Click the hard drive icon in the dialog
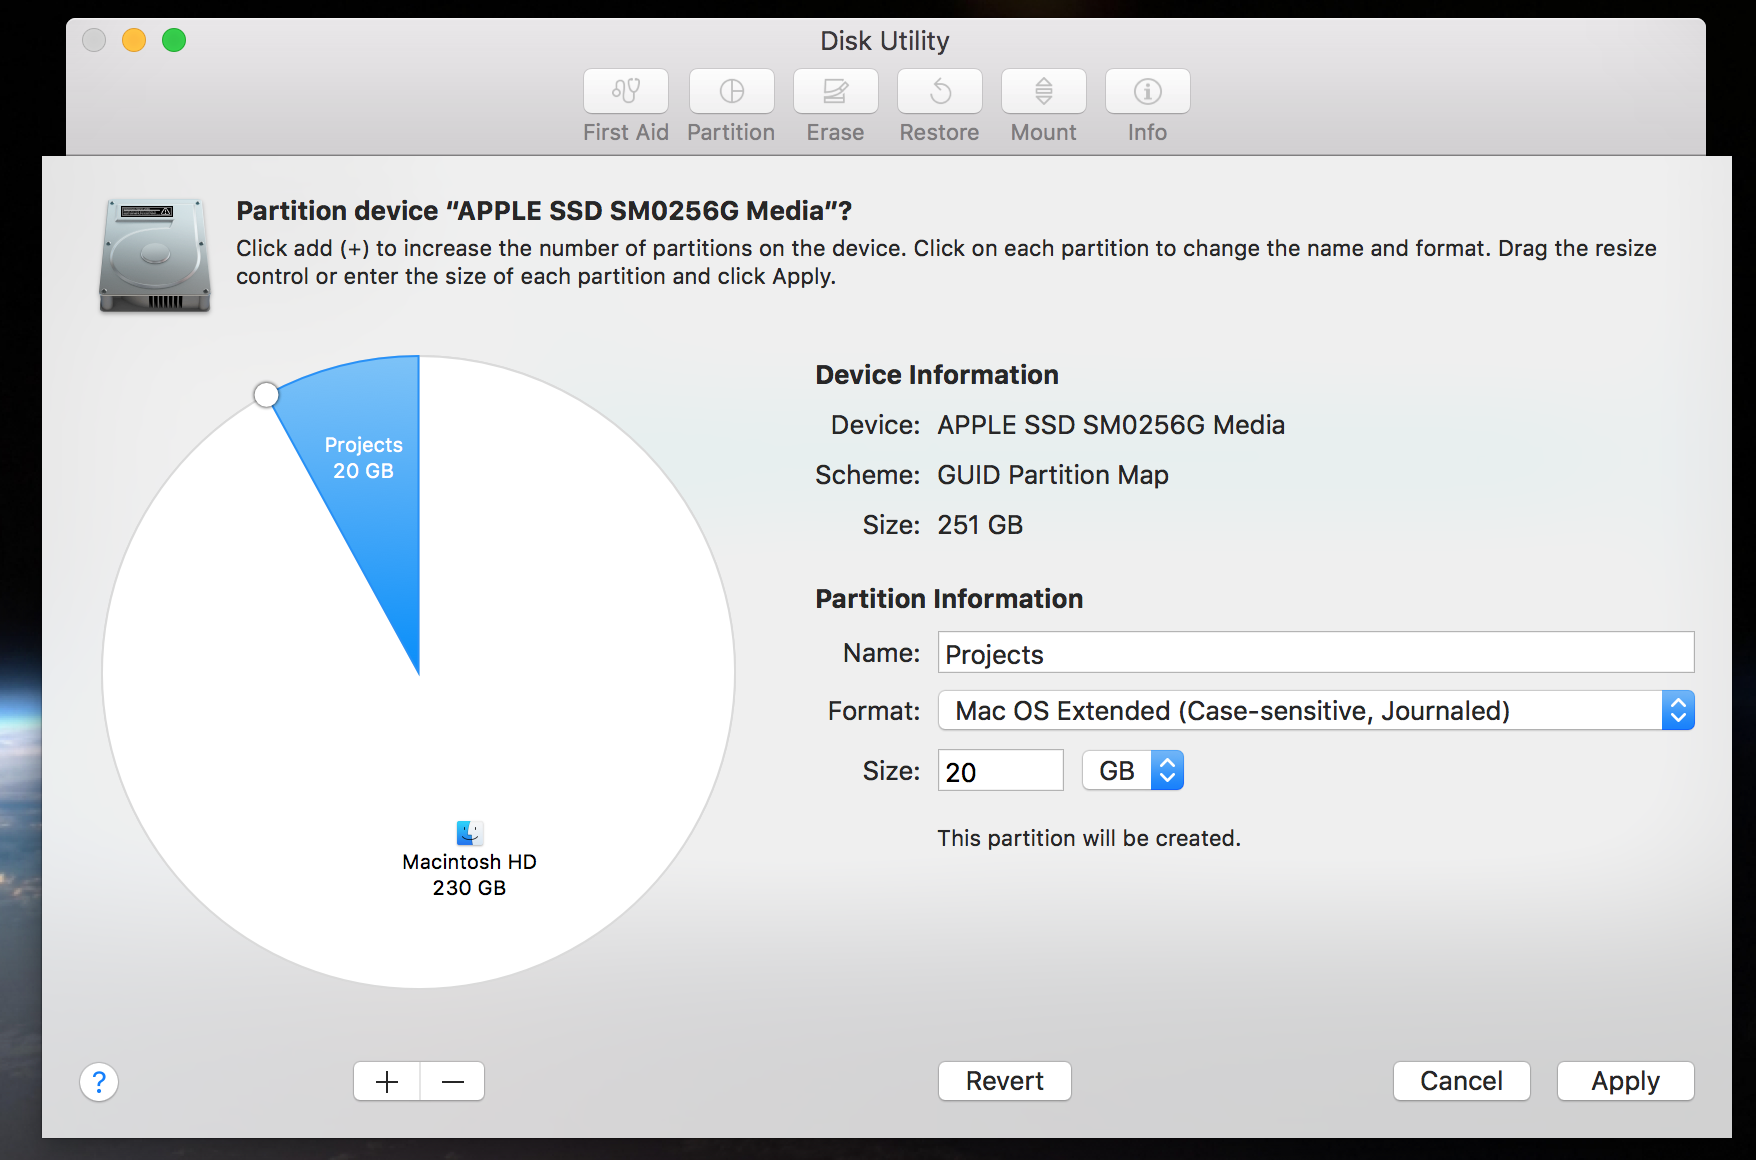The height and width of the screenshot is (1160, 1756). pyautogui.click(x=155, y=255)
